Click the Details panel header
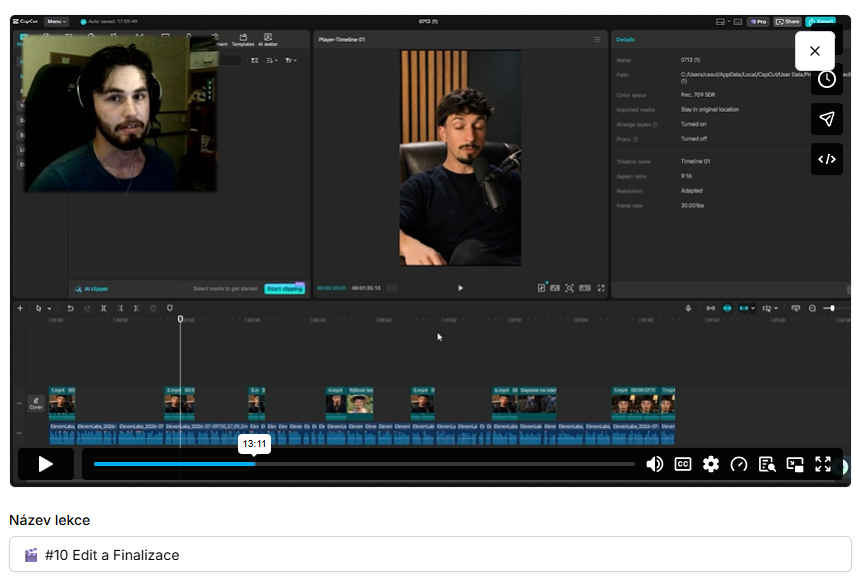The image size is (863, 583). tap(625, 40)
